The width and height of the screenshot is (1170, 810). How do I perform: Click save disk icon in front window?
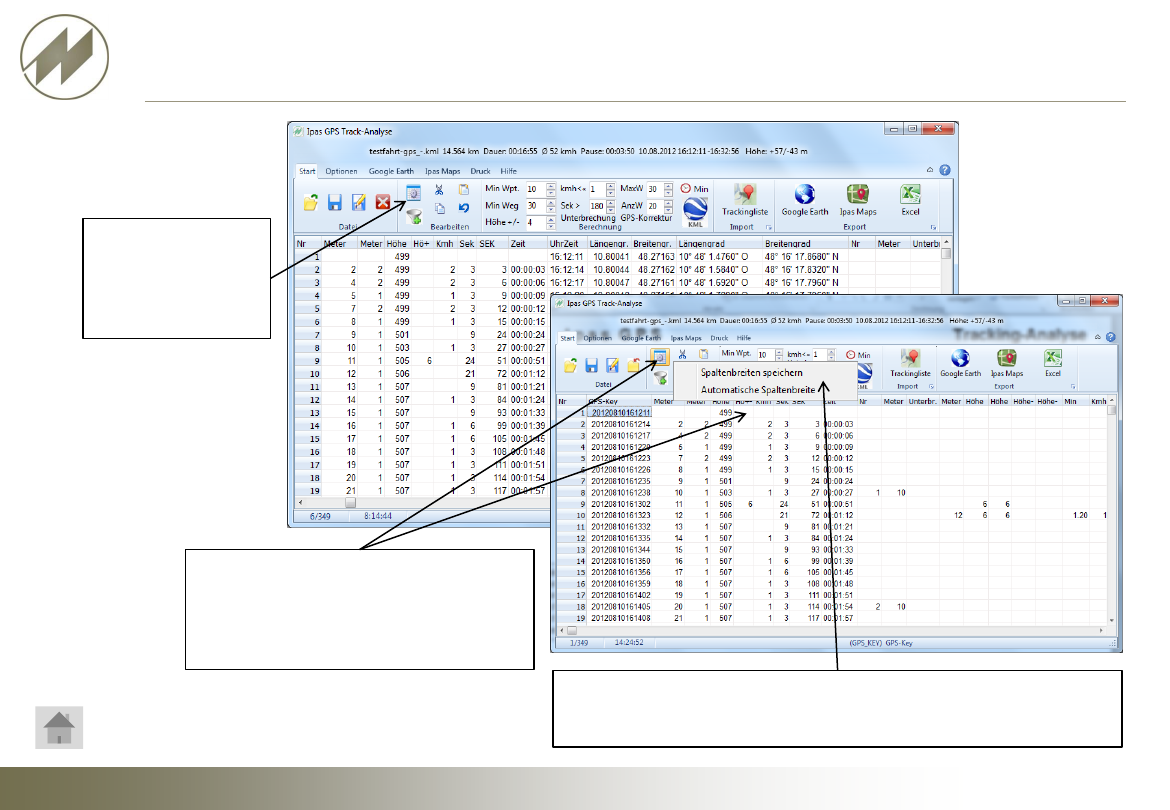point(592,365)
